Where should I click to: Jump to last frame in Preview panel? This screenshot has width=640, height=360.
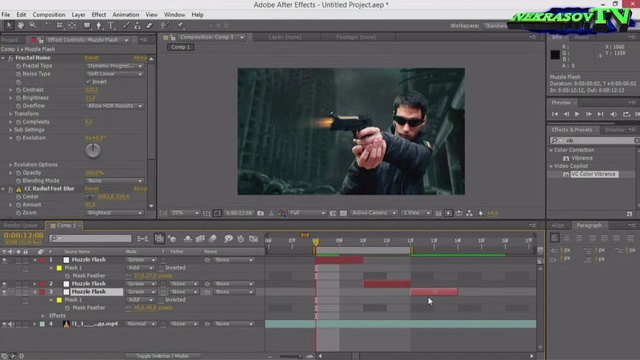point(600,114)
